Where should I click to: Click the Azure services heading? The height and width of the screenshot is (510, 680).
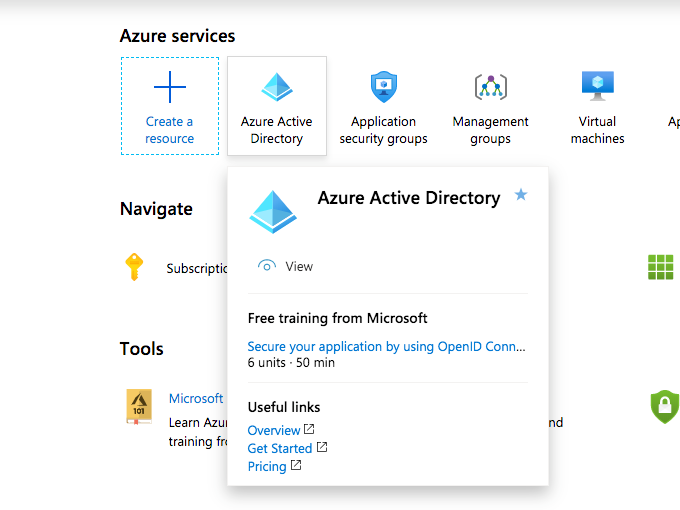click(177, 36)
